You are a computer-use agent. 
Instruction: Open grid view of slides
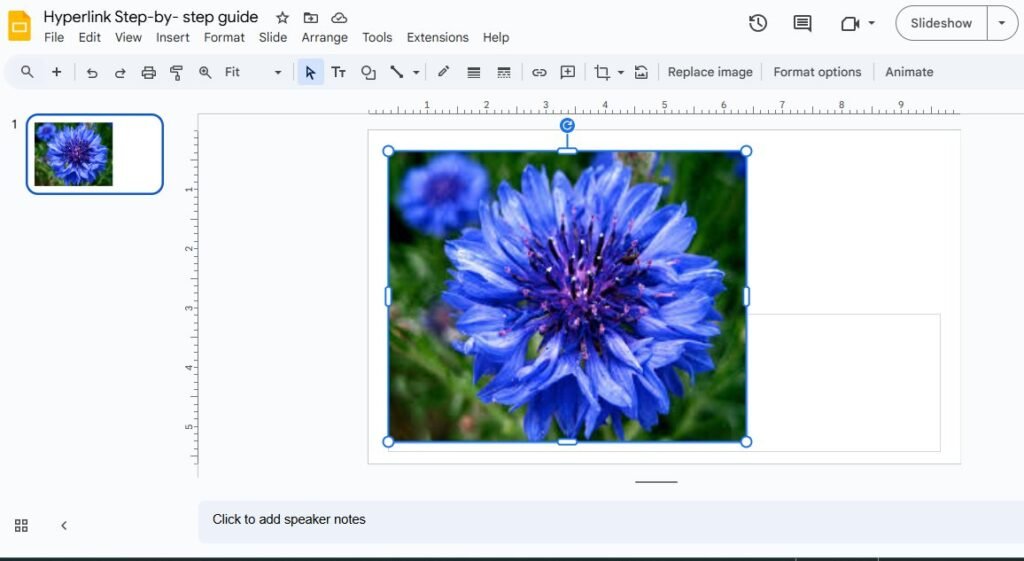pyautogui.click(x=21, y=525)
